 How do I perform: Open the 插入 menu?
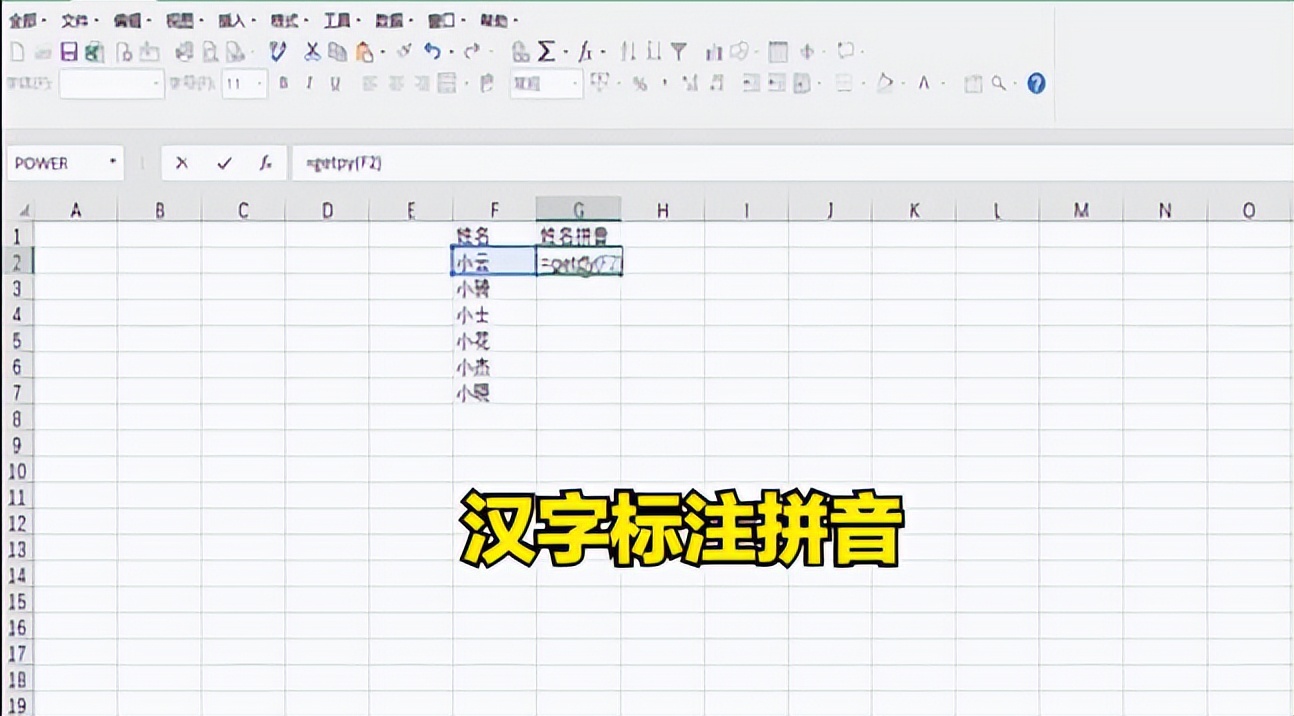[232, 20]
